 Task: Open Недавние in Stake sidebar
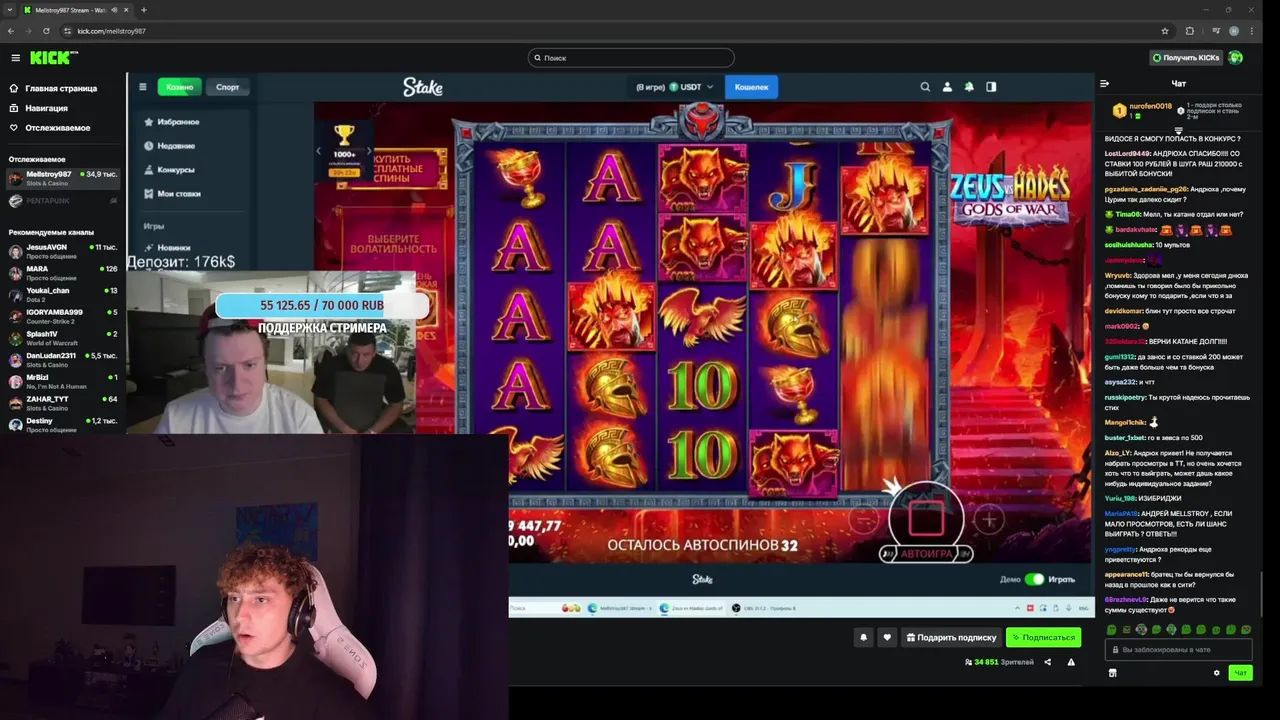click(169, 146)
